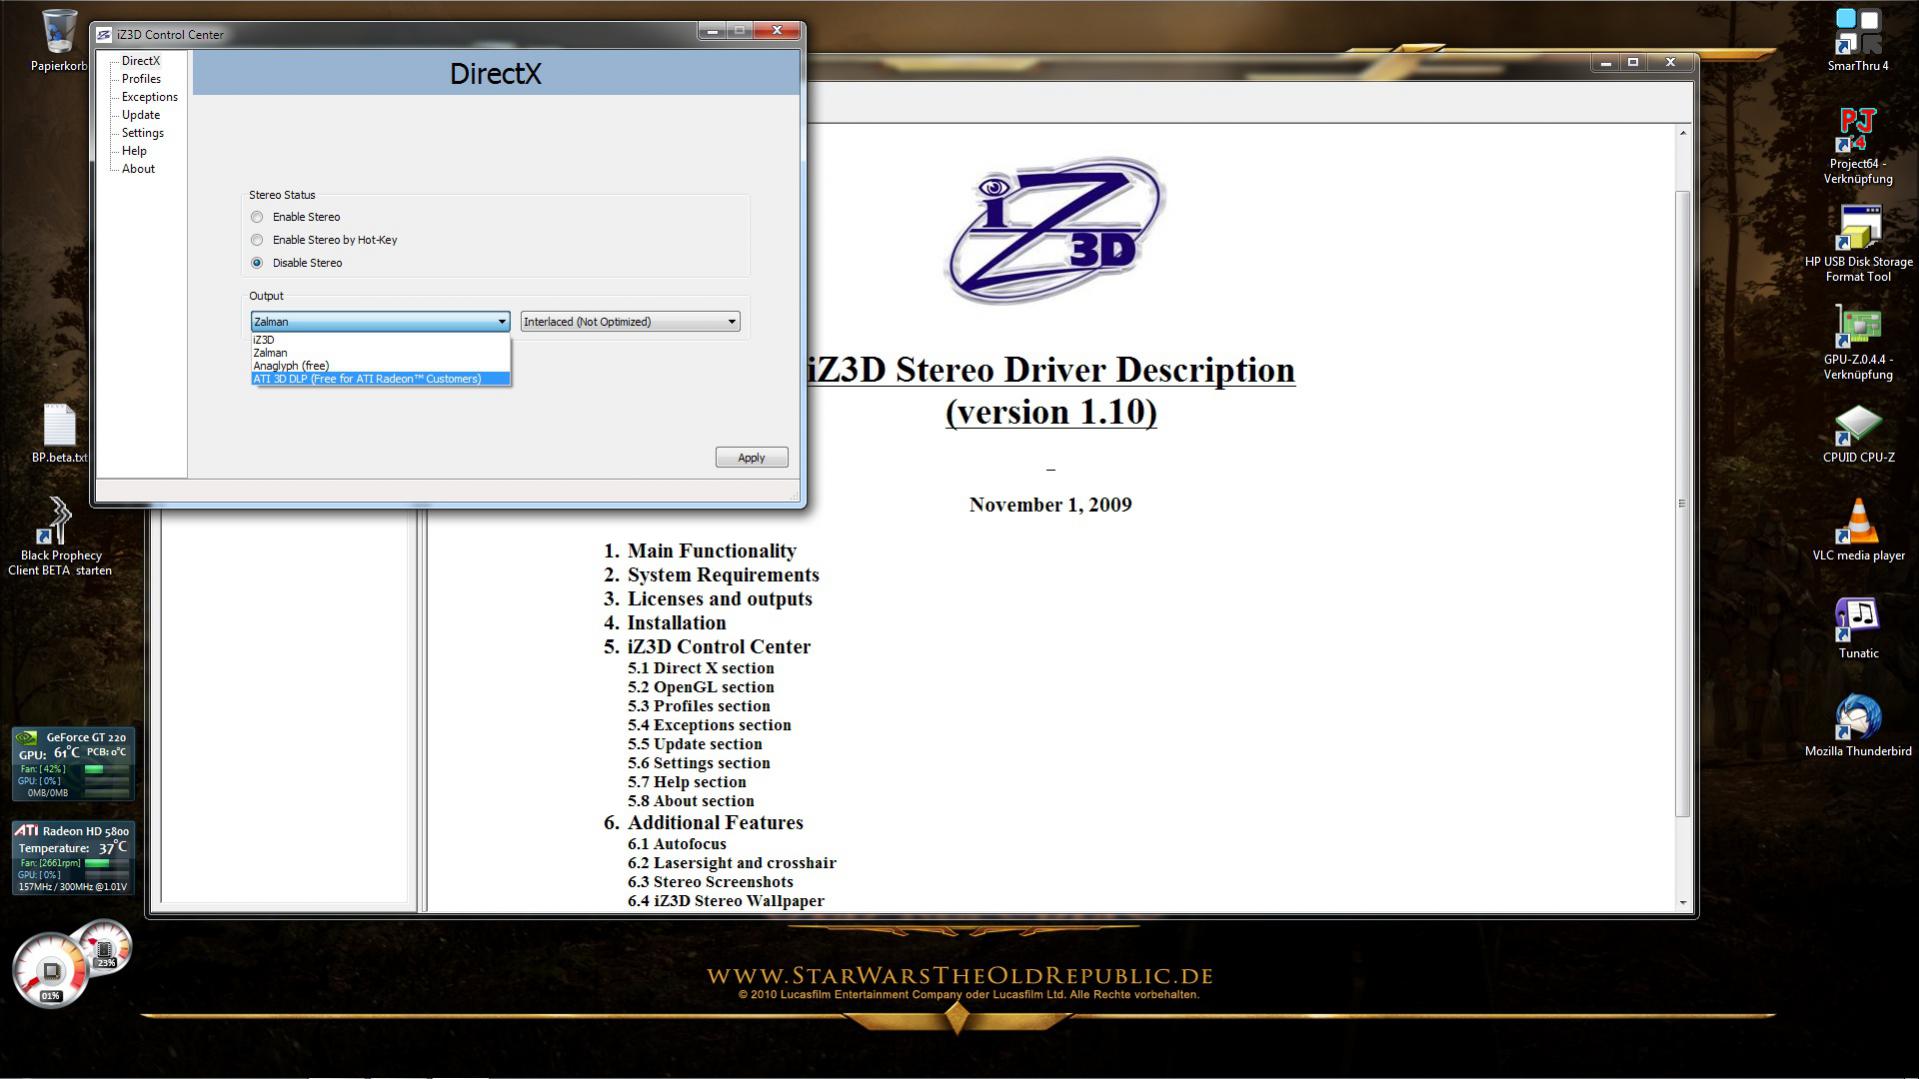Click the GeForce GT 220 monitor gadget
Image resolution: width=1919 pixels, height=1079 pixels.
tap(73, 764)
